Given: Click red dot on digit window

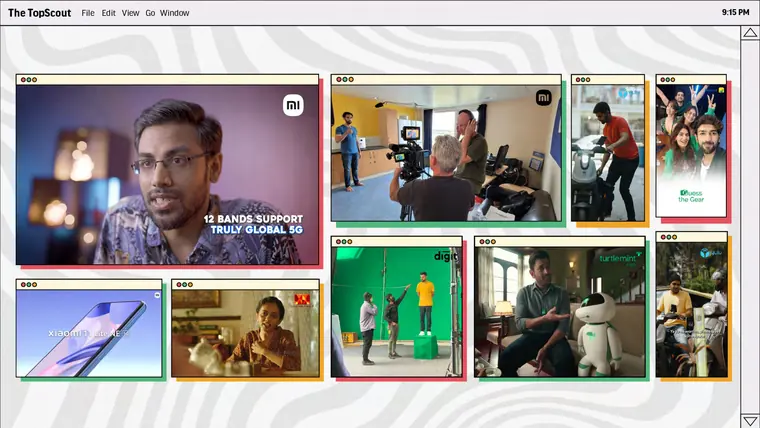Looking at the screenshot, I should pyautogui.click(x=338, y=241).
